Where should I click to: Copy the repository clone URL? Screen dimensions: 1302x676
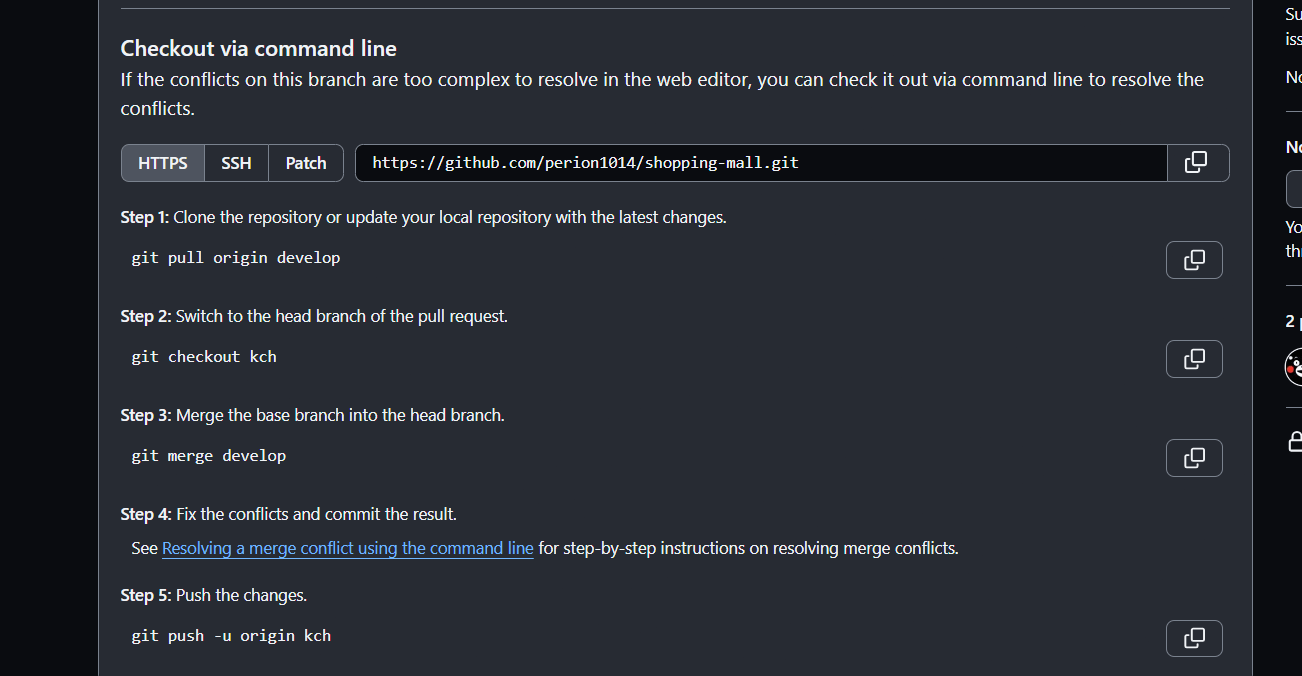1198,163
